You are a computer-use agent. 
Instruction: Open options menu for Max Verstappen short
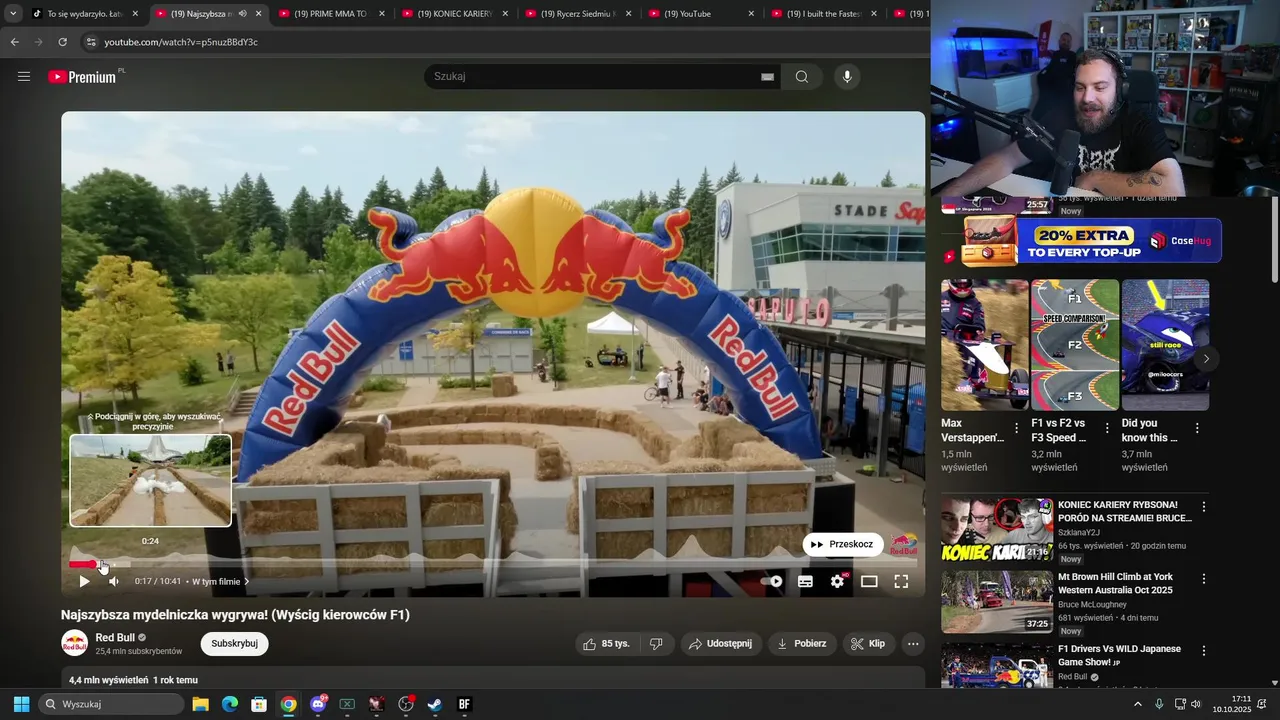coord(1017,428)
